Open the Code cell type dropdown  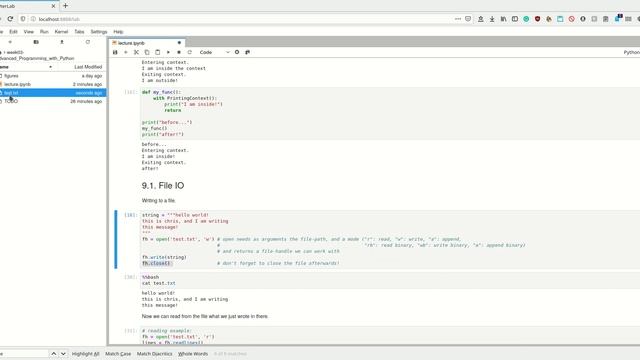(214, 52)
